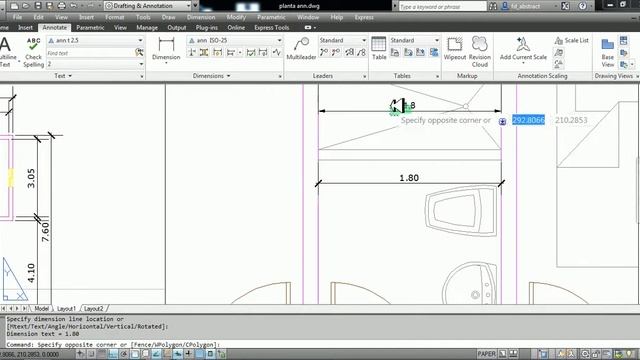Click the Add/Delete Scales icon under Scale List

pos(559,52)
